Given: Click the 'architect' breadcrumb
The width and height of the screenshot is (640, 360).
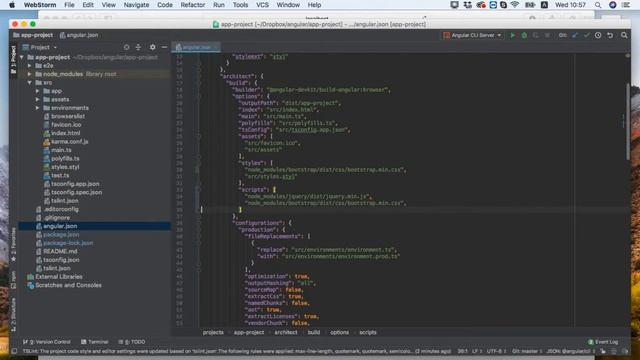Looking at the screenshot, I should click(x=286, y=333).
